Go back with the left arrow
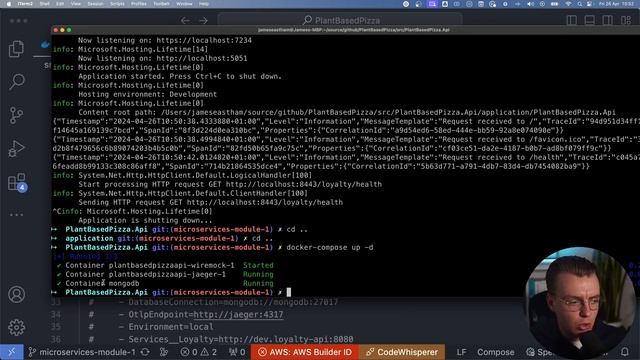The height and width of the screenshot is (360, 640). pyautogui.click(x=185, y=20)
